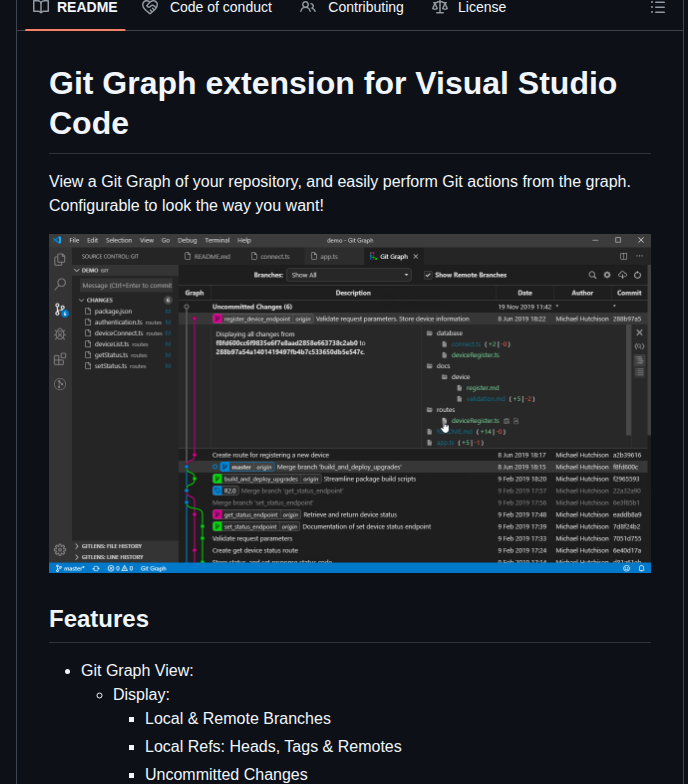
Task: Open app.ts (+5|-1) in commit file tree
Action: 445,443
